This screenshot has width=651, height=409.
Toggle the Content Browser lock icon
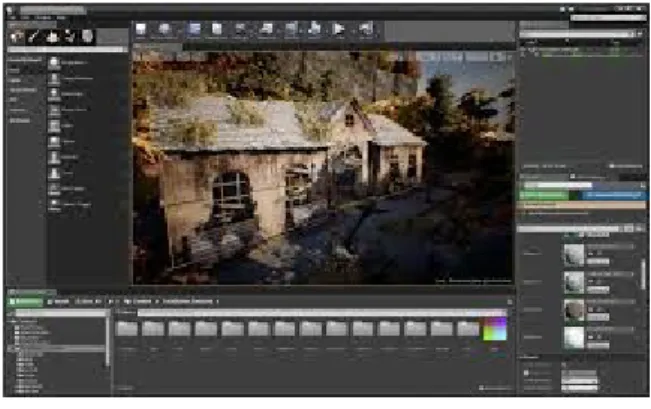(x=509, y=302)
